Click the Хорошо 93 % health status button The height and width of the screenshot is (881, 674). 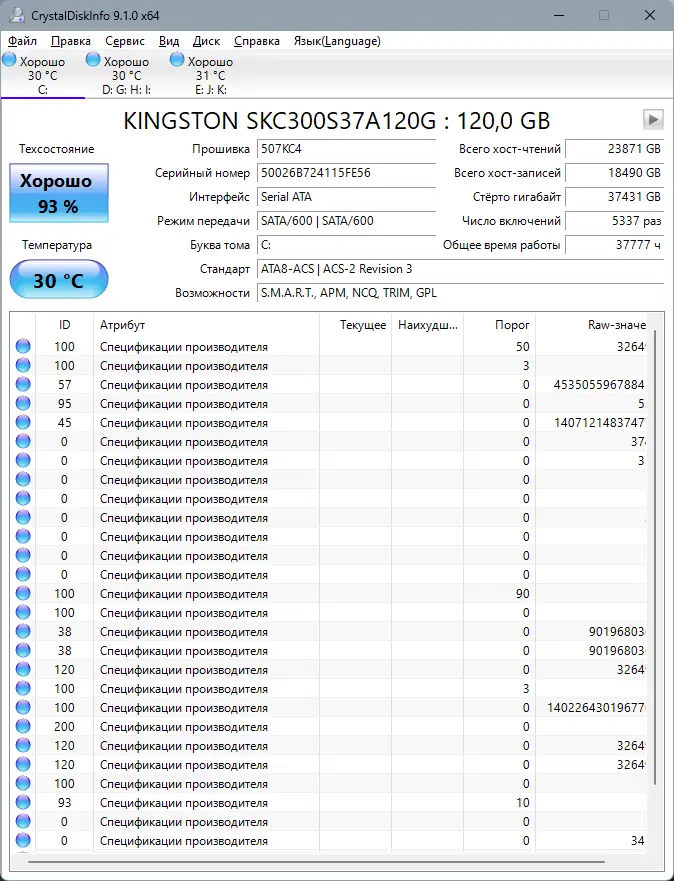coord(59,193)
